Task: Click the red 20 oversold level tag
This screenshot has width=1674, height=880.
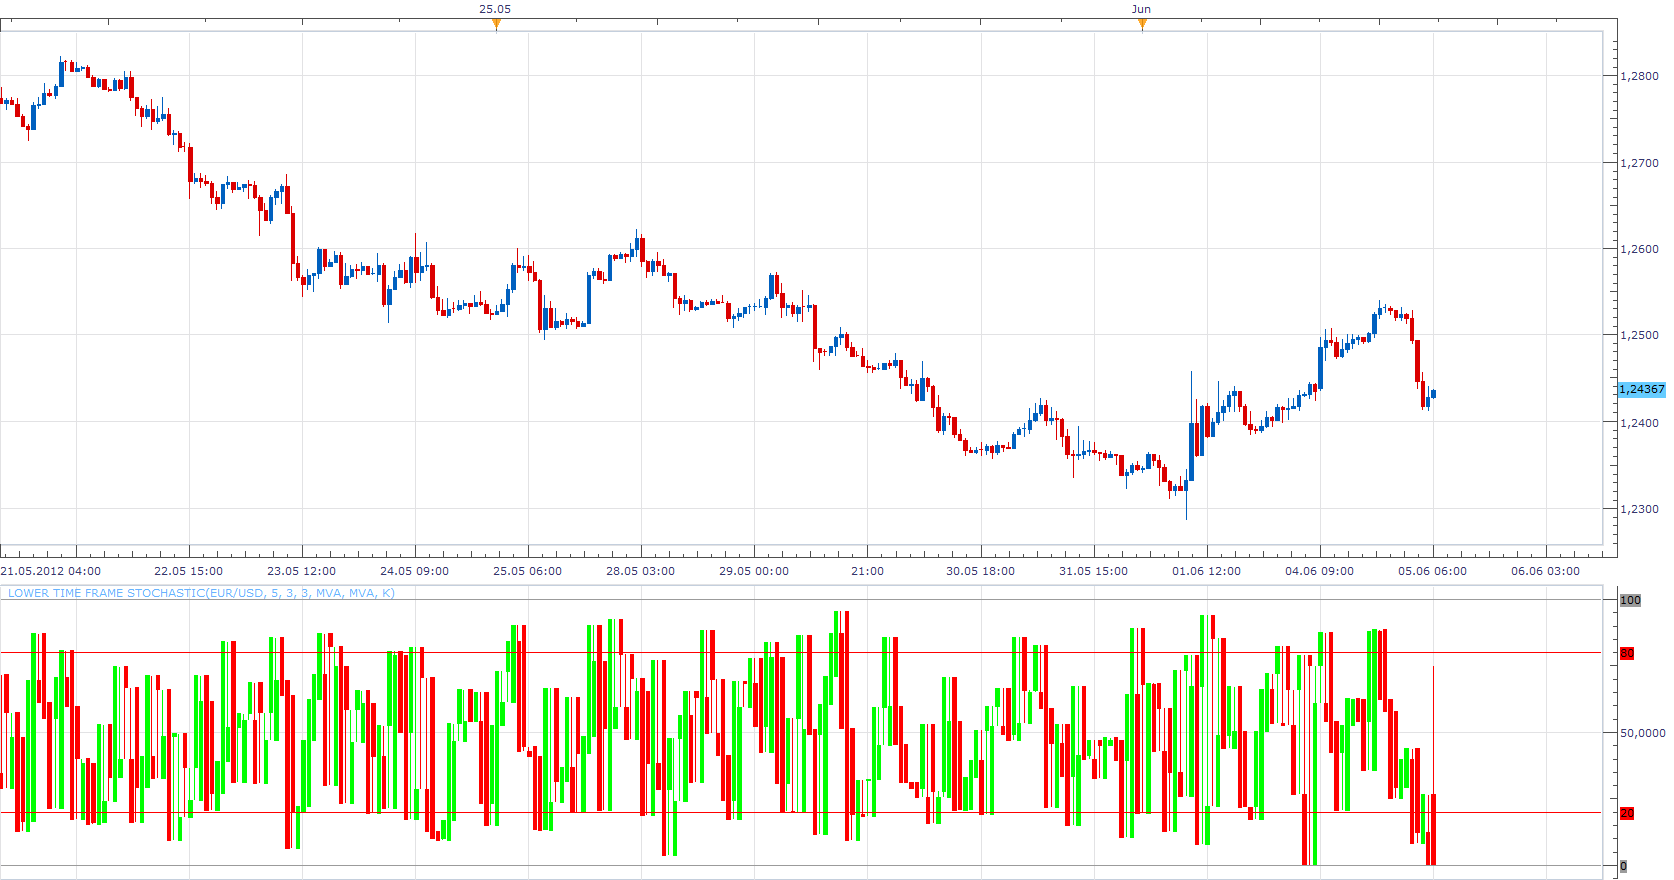Action: coord(1627,813)
